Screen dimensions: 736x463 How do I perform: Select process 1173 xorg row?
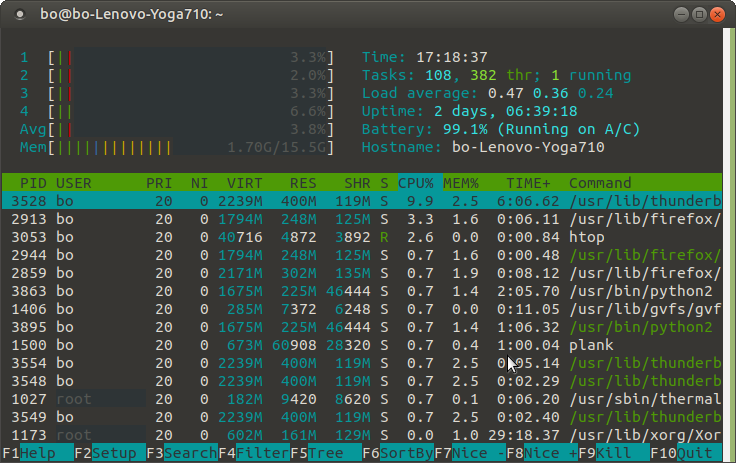(362, 435)
